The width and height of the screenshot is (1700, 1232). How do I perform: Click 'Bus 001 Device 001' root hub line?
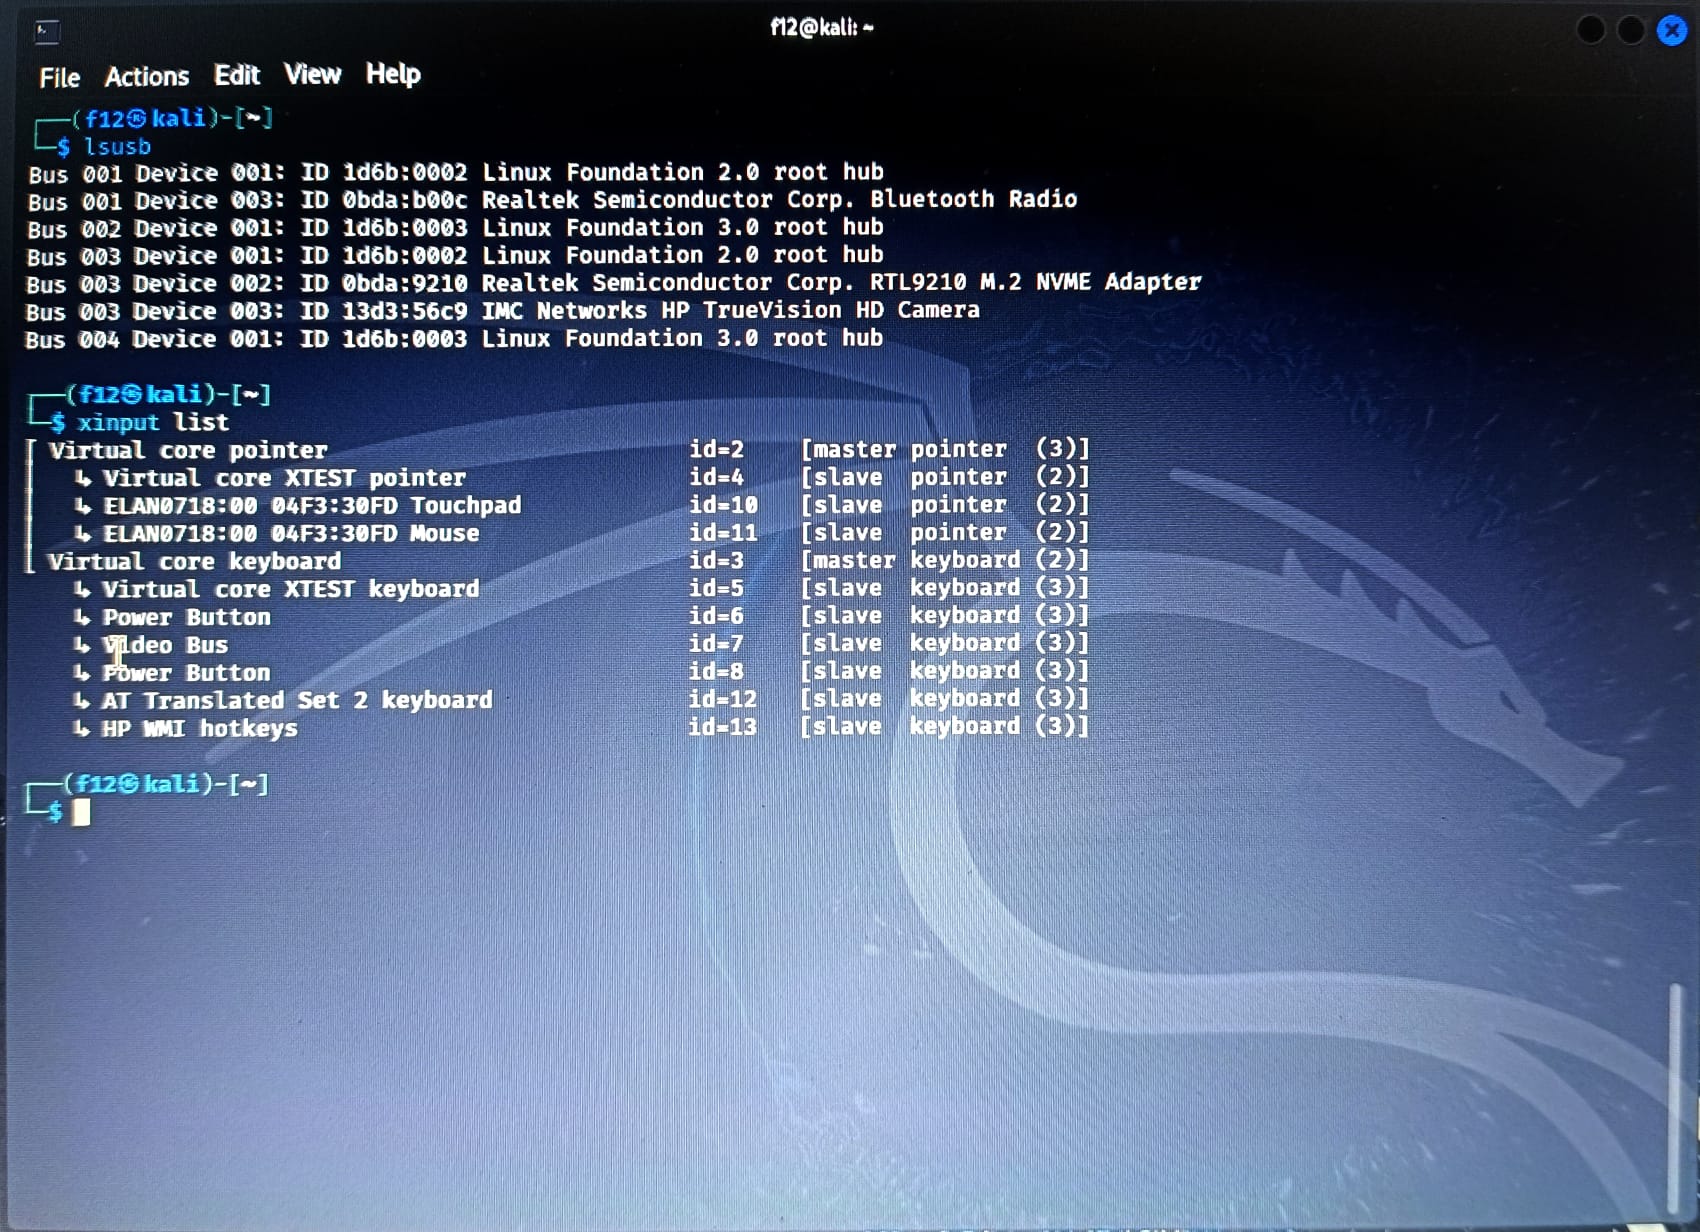pos(456,172)
